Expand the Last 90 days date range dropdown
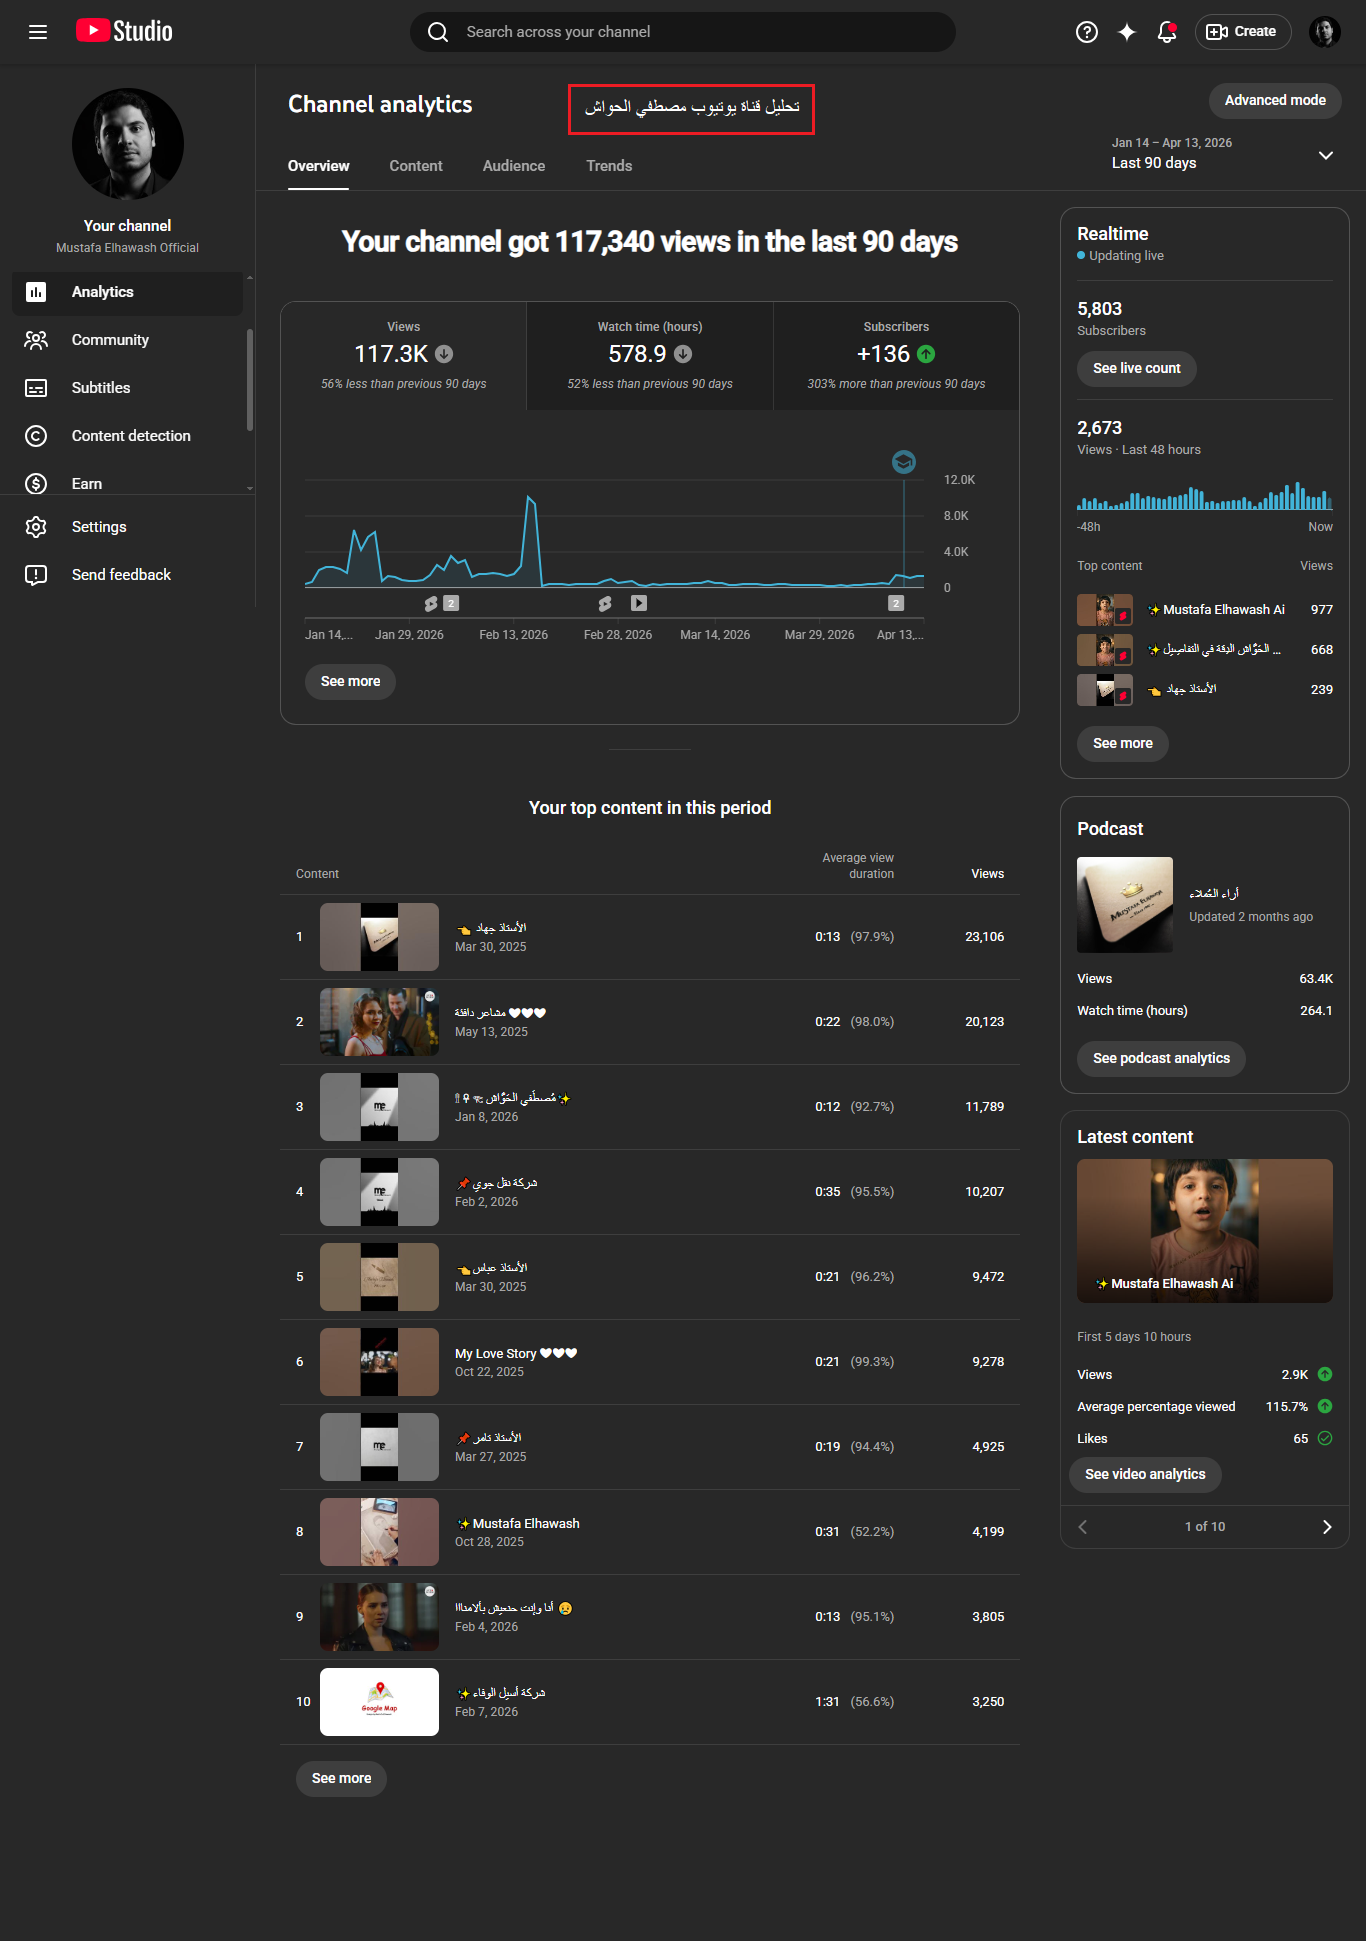 click(1324, 155)
